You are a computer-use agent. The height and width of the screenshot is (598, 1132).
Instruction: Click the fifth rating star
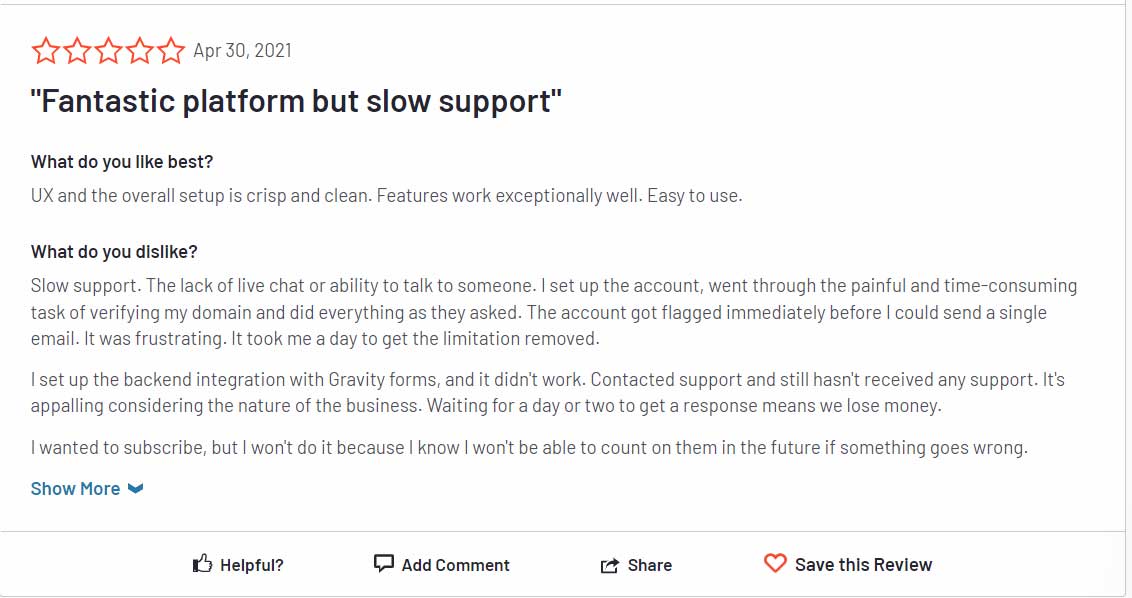[x=170, y=51]
